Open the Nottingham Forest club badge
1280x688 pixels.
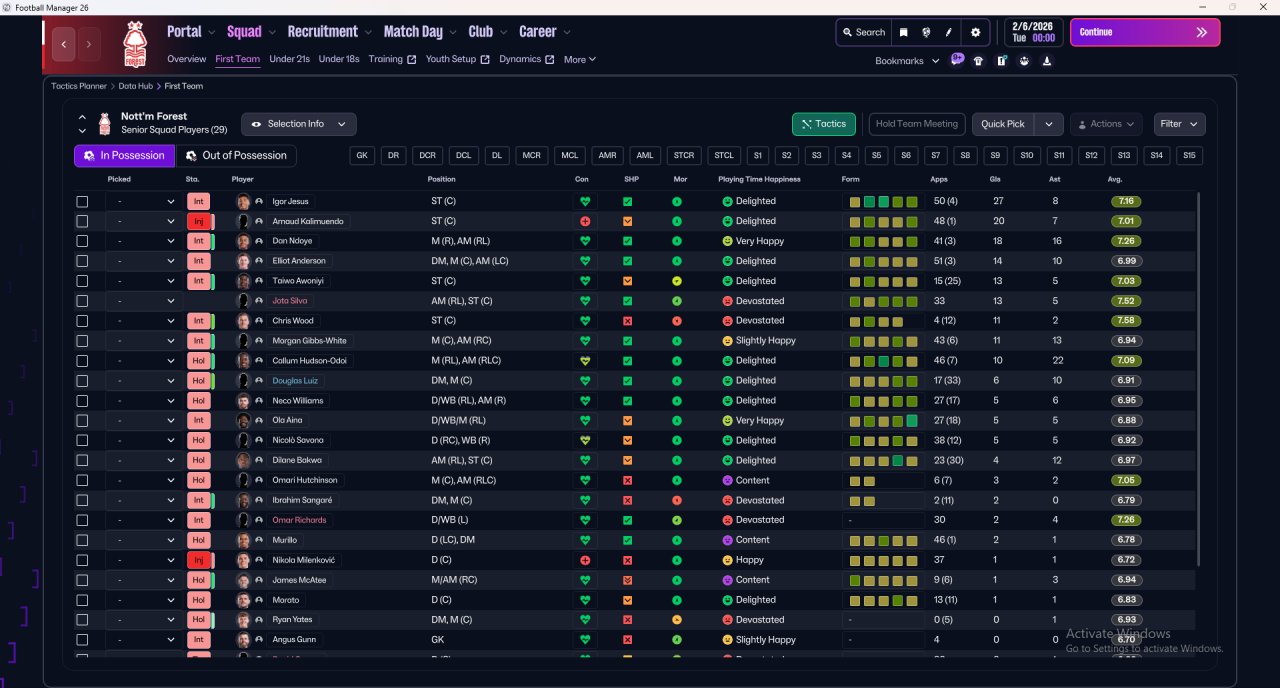[x=134, y=44]
